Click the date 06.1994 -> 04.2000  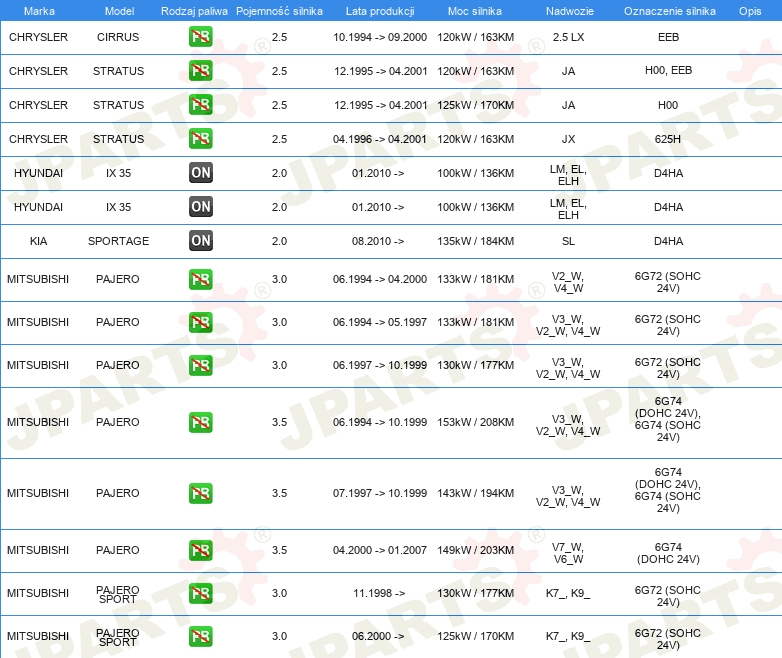click(380, 279)
